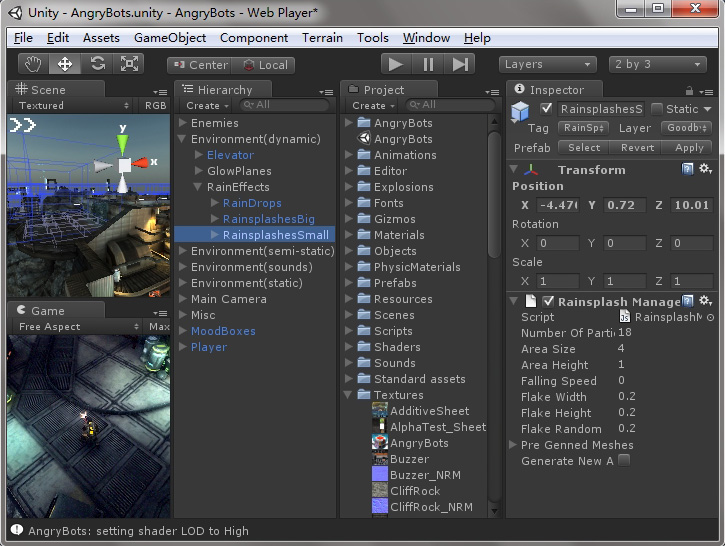Image resolution: width=725 pixels, height=546 pixels.
Task: Click the Transform help book icon
Action: coord(688,169)
